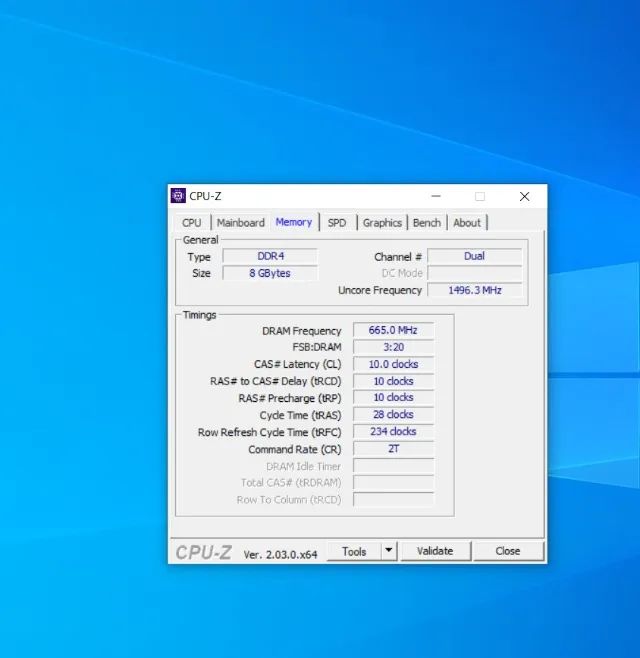This screenshot has height=658, width=640.
Task: Switch to the Mainboard tab
Action: click(x=240, y=222)
